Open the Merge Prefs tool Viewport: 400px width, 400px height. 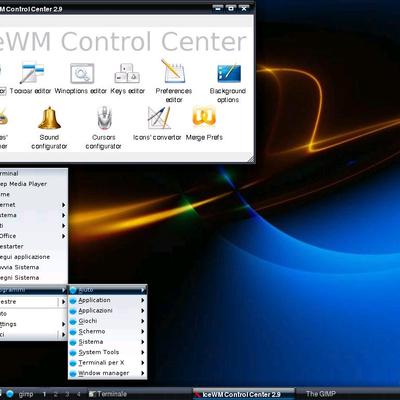[204, 116]
